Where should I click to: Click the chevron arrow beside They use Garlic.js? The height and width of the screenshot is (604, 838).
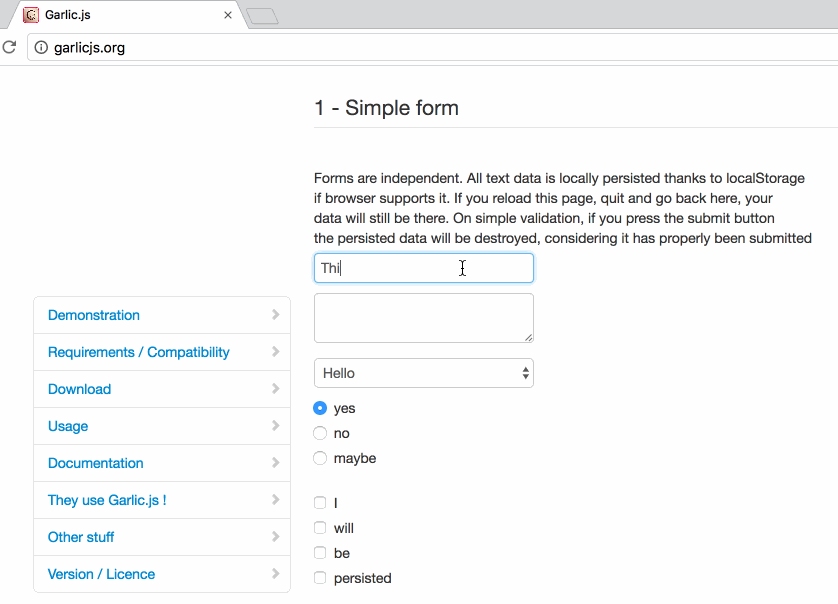click(x=275, y=500)
